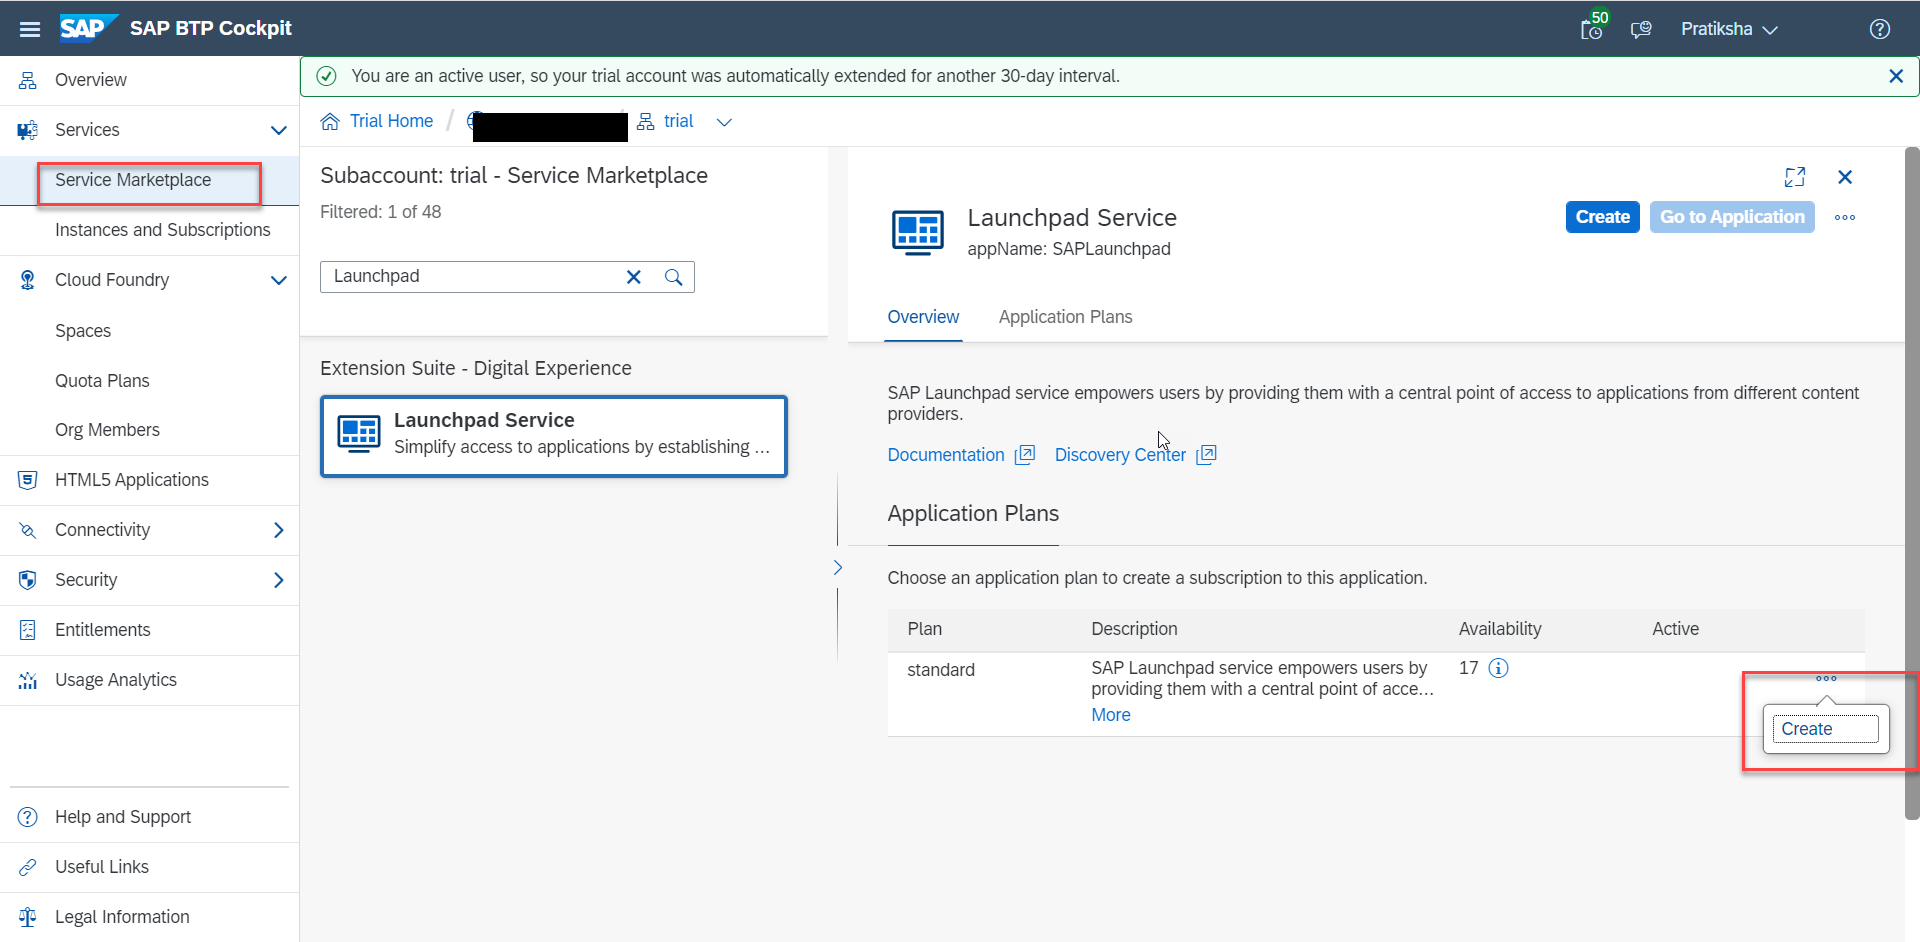The width and height of the screenshot is (1920, 942).
Task: Click the availability info icon for standard plan
Action: pyautogui.click(x=1498, y=668)
